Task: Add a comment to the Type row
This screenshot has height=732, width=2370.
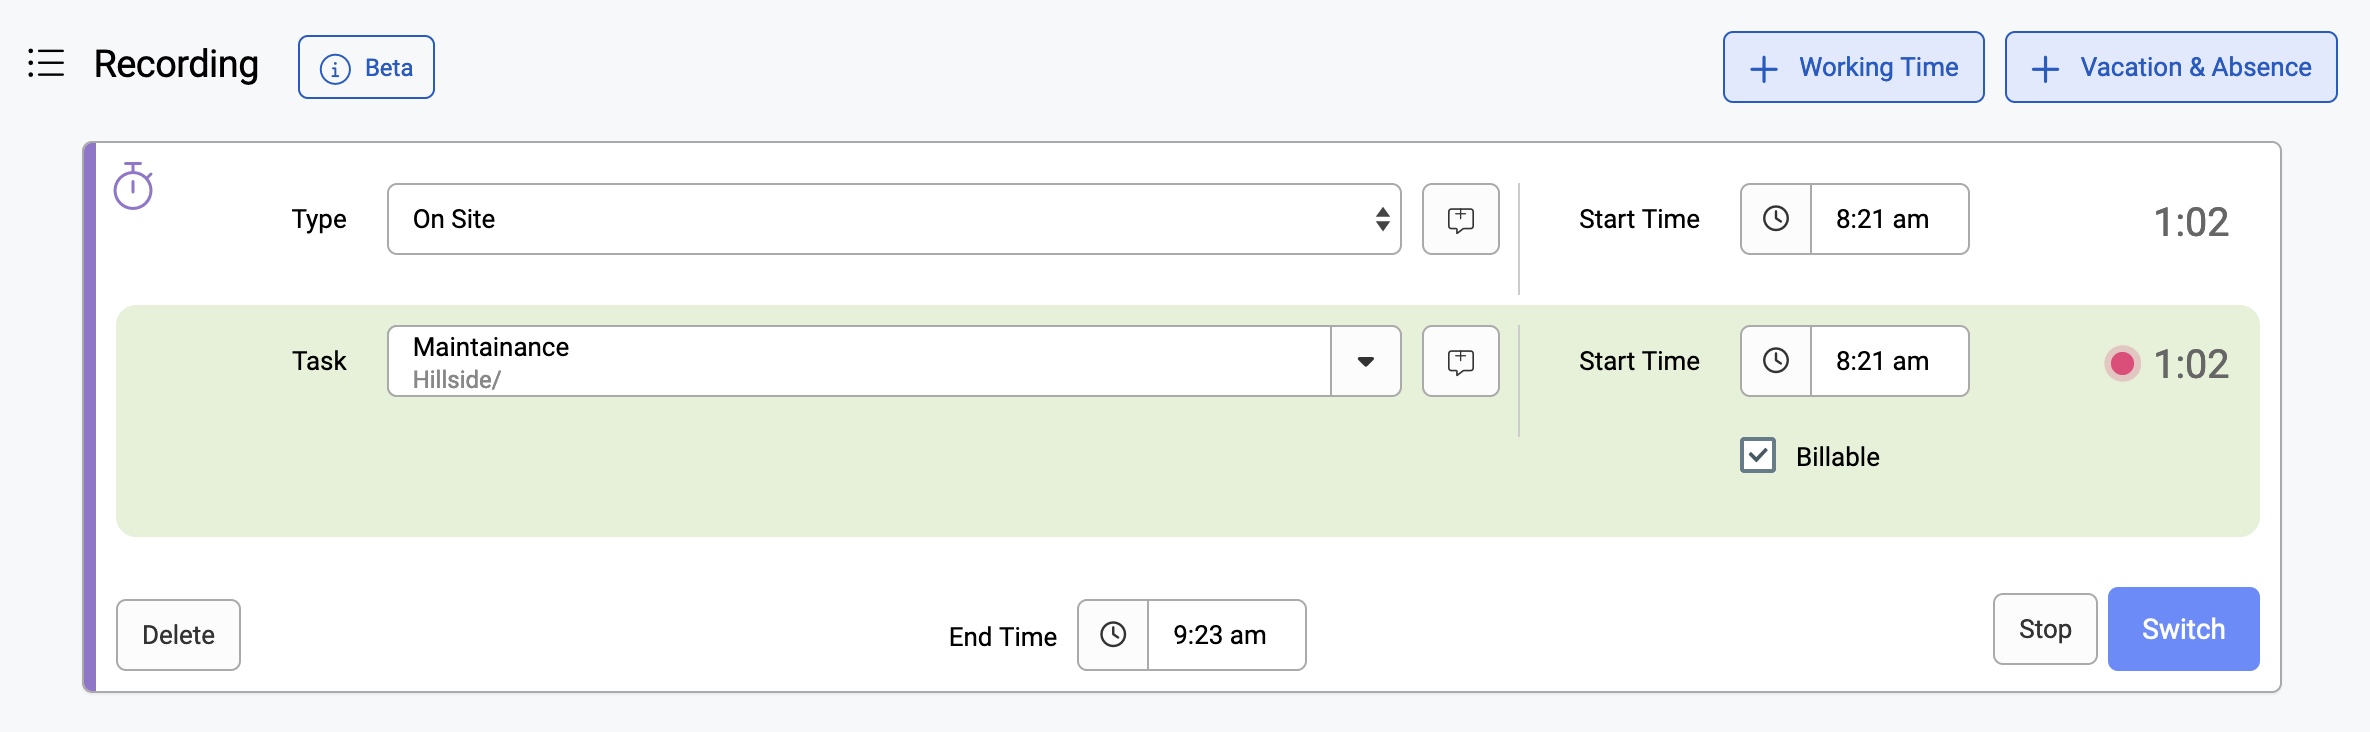Action: tap(1460, 219)
